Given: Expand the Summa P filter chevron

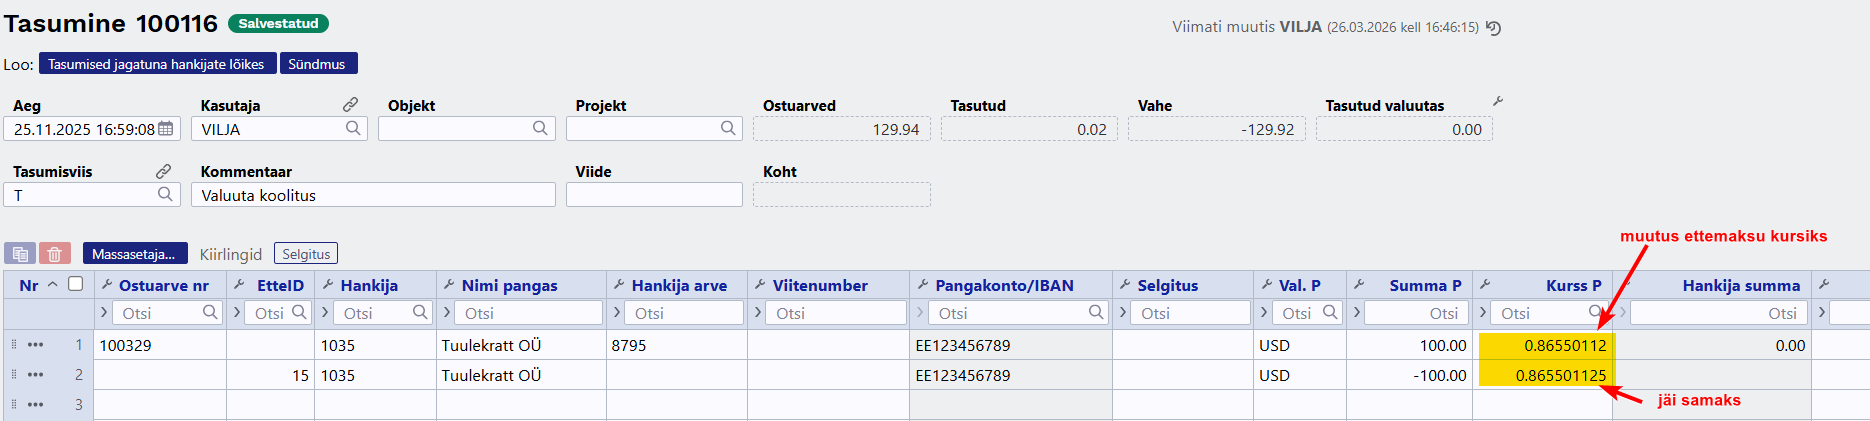Looking at the screenshot, I should tap(1357, 313).
